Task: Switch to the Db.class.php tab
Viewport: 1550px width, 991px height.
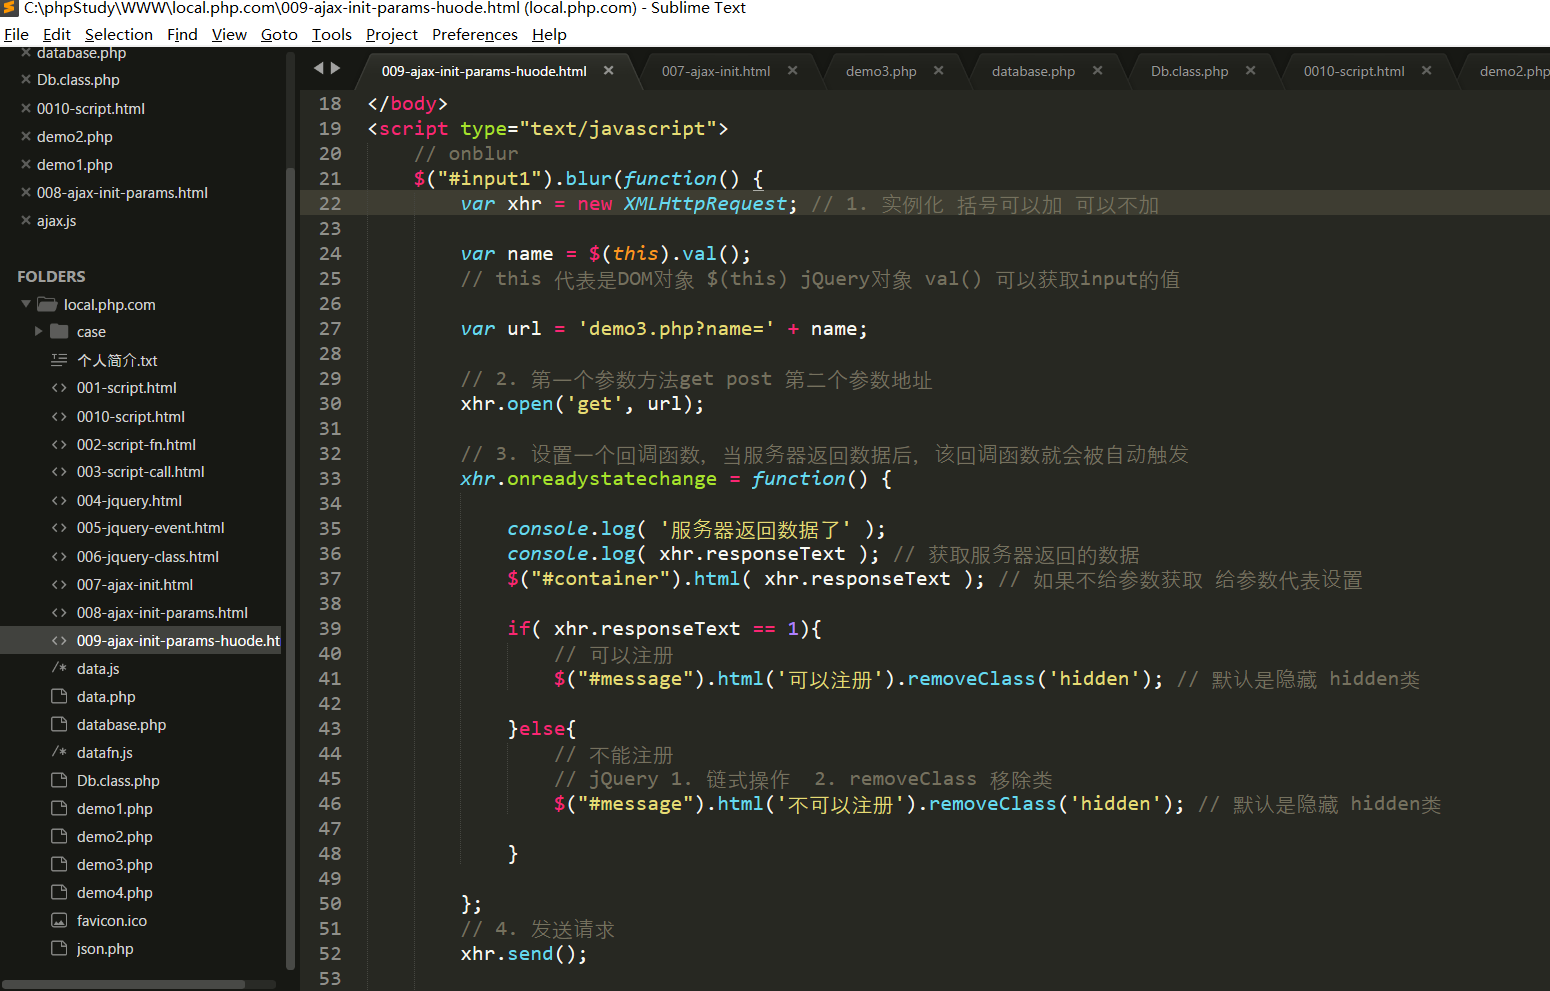Action: click(x=1189, y=71)
